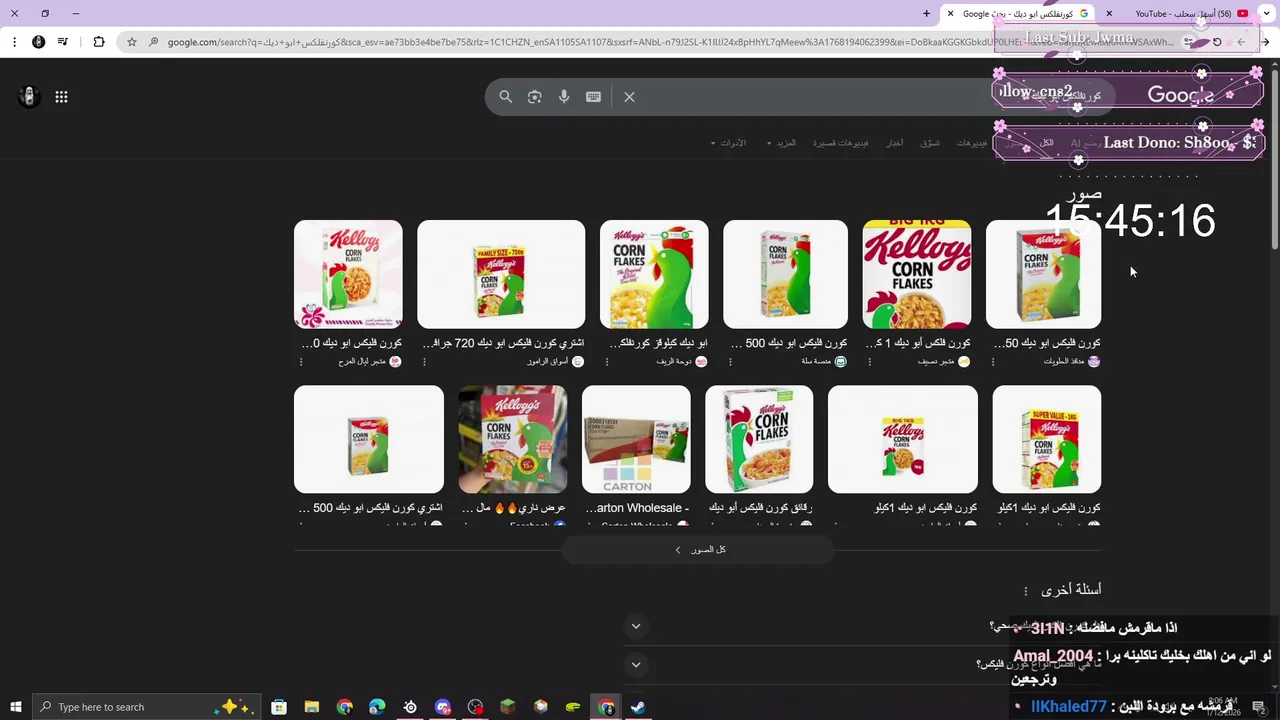Select the فيديوهات قصيرة filter
1280x720 pixels.
click(x=840, y=143)
